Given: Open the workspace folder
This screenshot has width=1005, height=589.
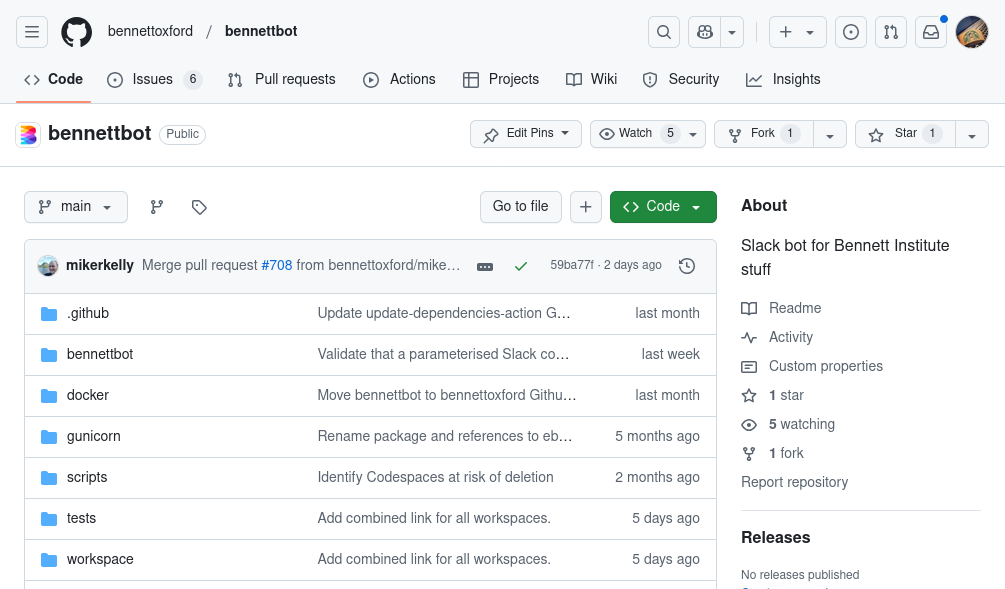Looking at the screenshot, I should [100, 560].
